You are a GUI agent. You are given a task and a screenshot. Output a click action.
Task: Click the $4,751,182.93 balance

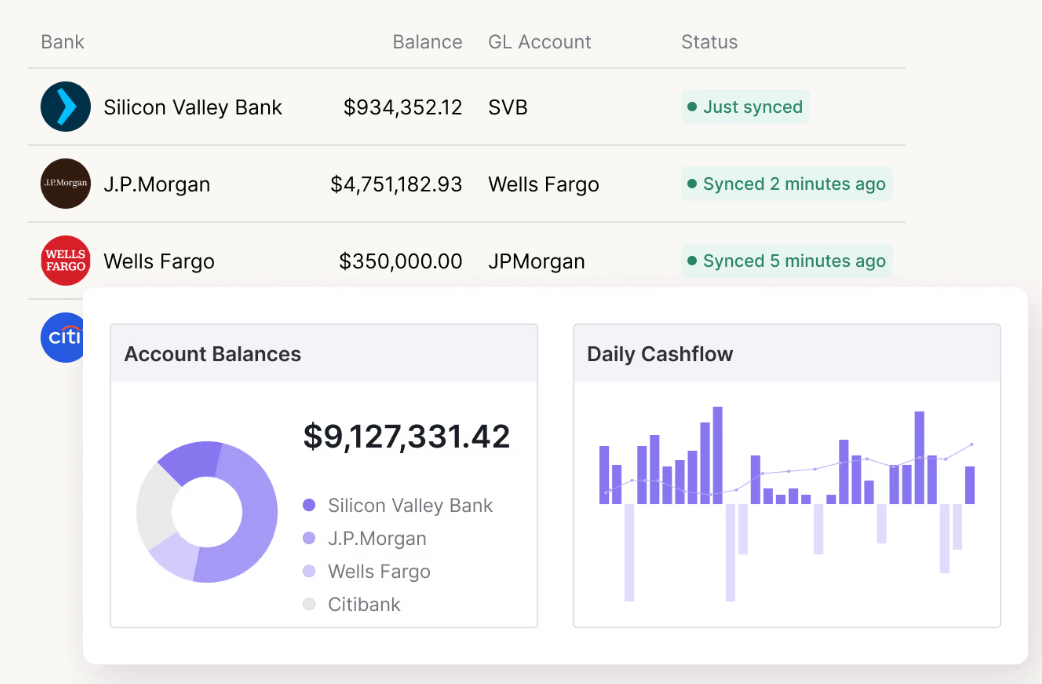click(396, 184)
